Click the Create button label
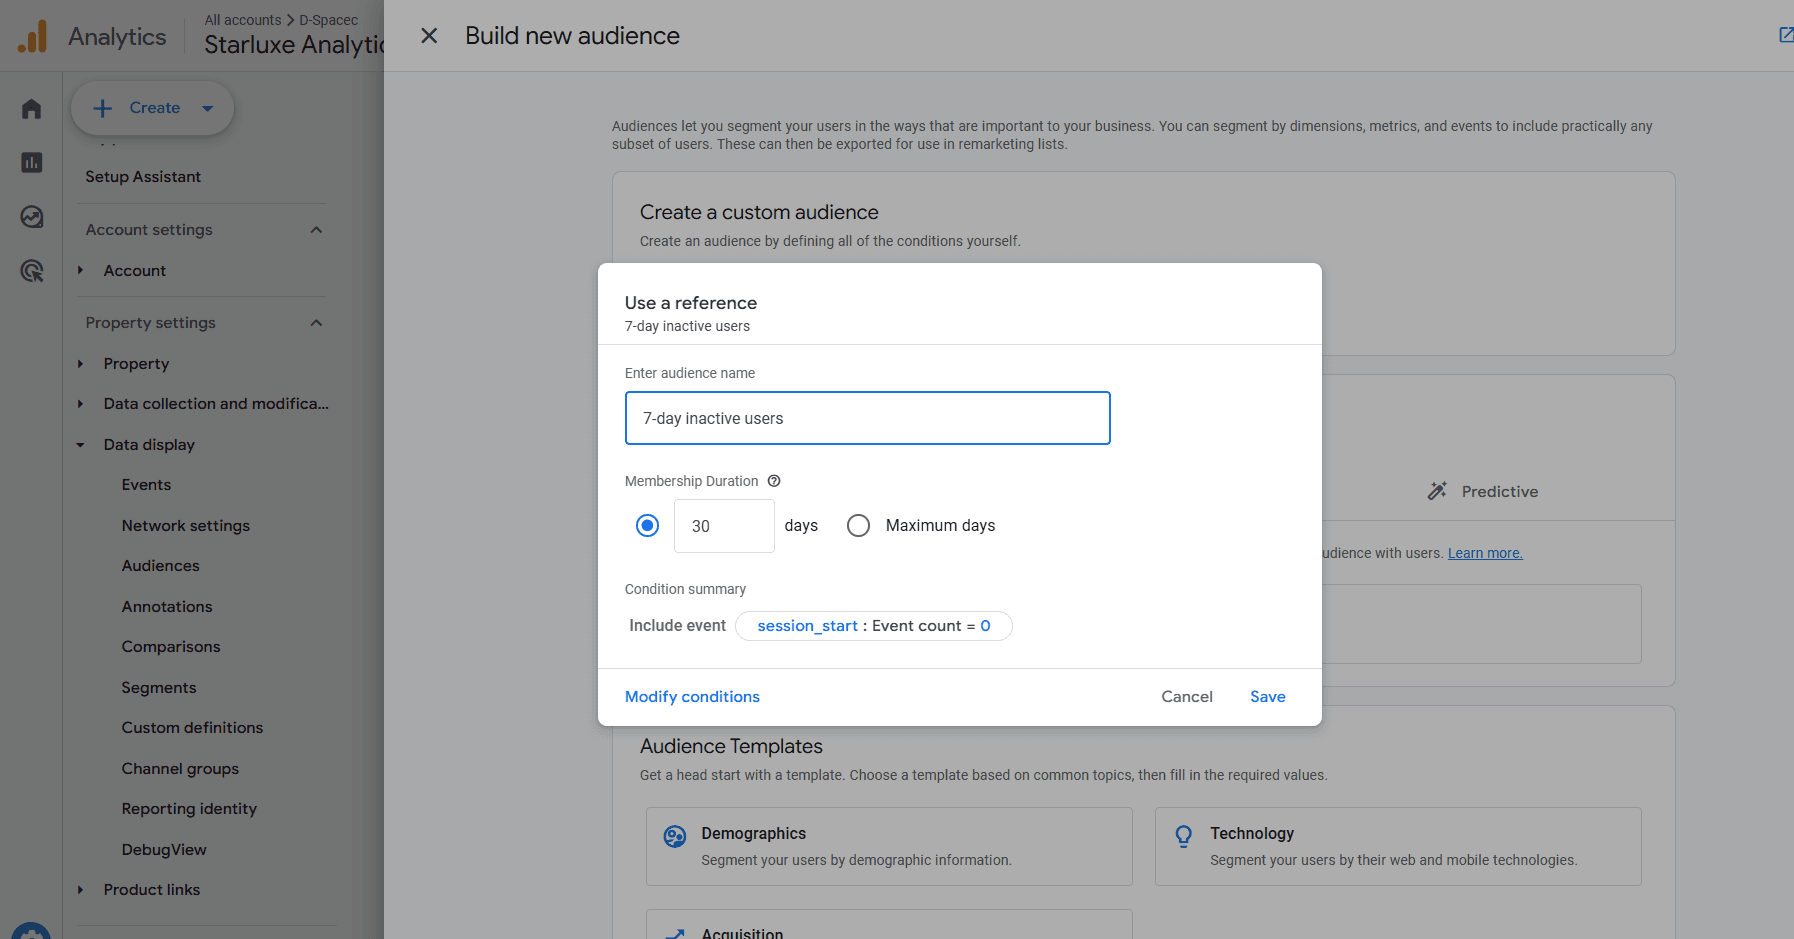The image size is (1794, 939). (x=155, y=108)
